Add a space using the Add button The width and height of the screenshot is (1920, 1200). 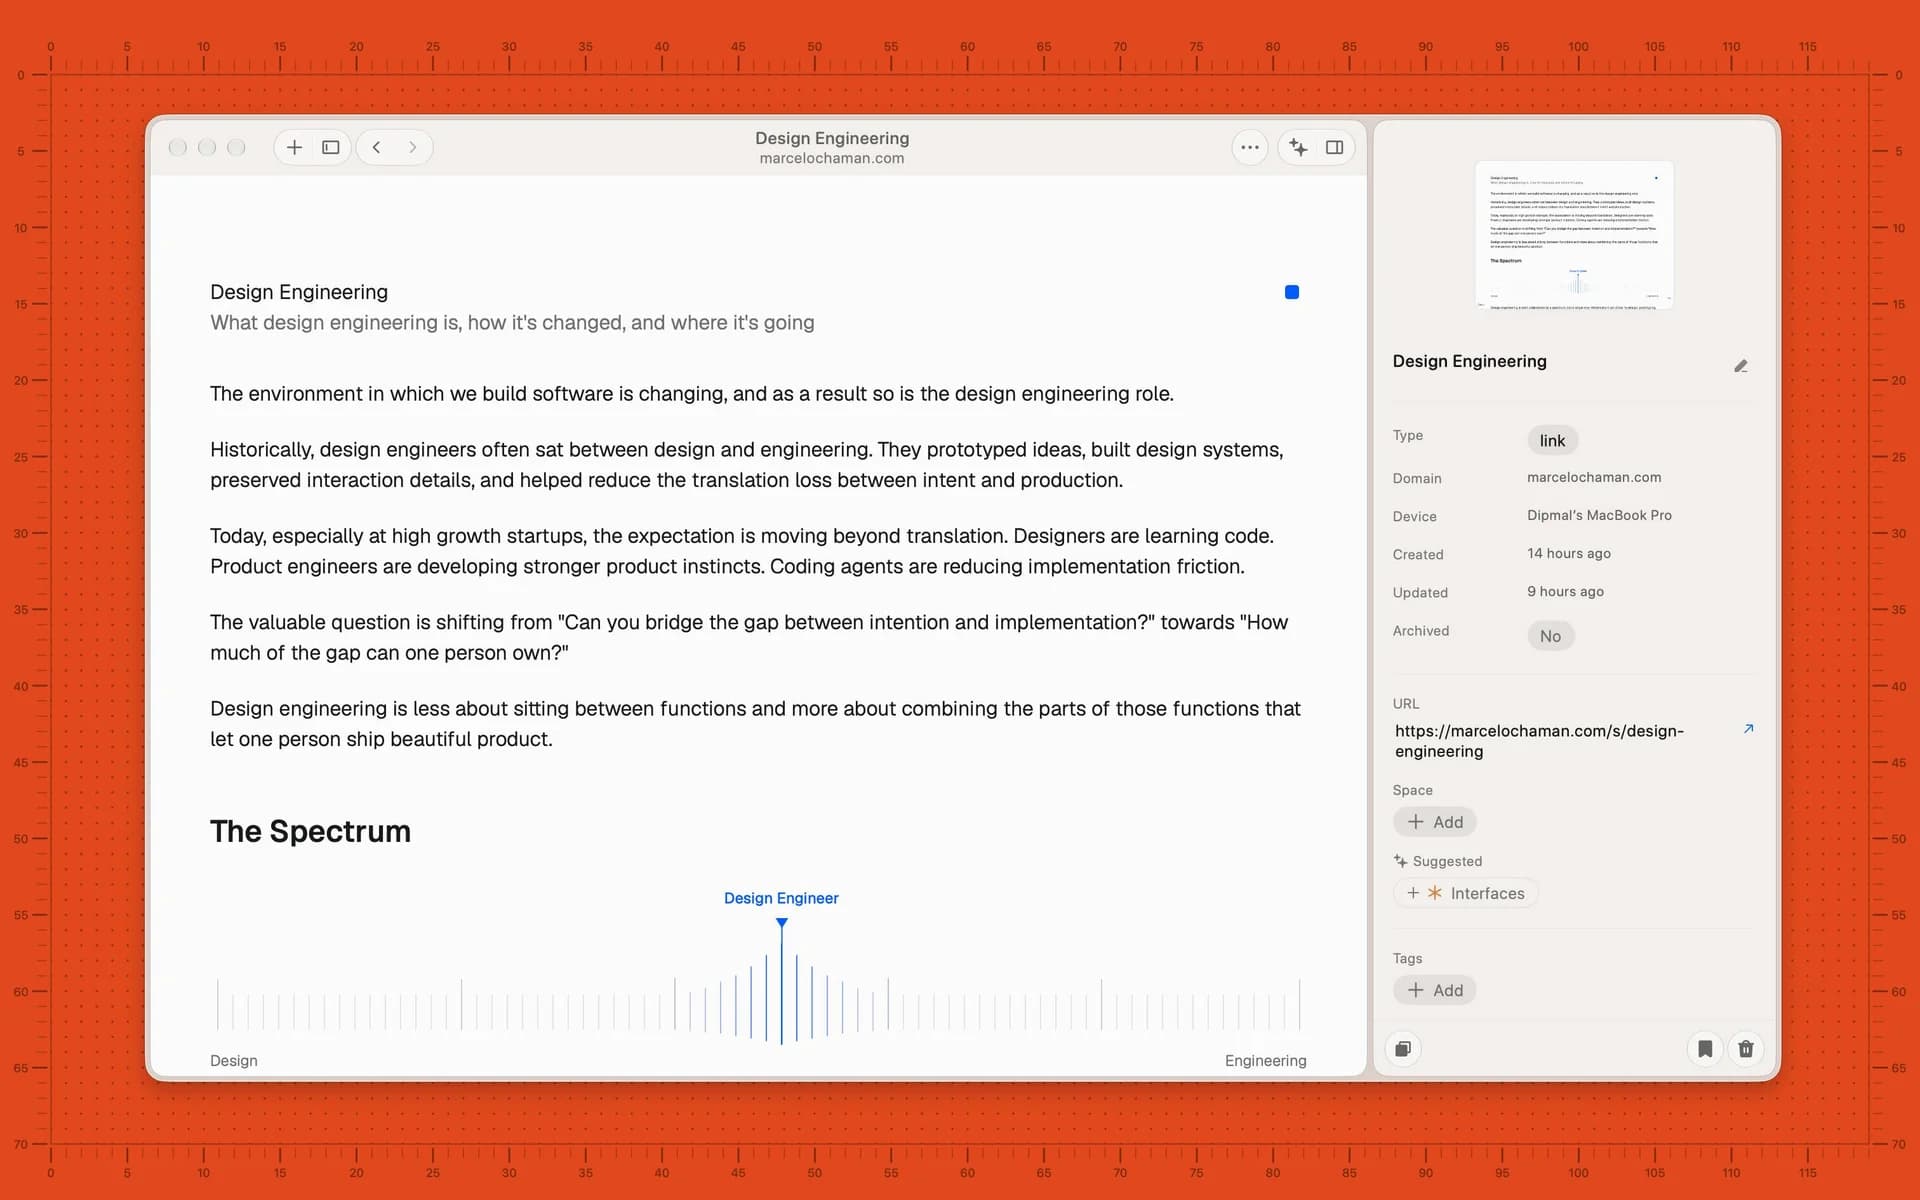point(1435,822)
